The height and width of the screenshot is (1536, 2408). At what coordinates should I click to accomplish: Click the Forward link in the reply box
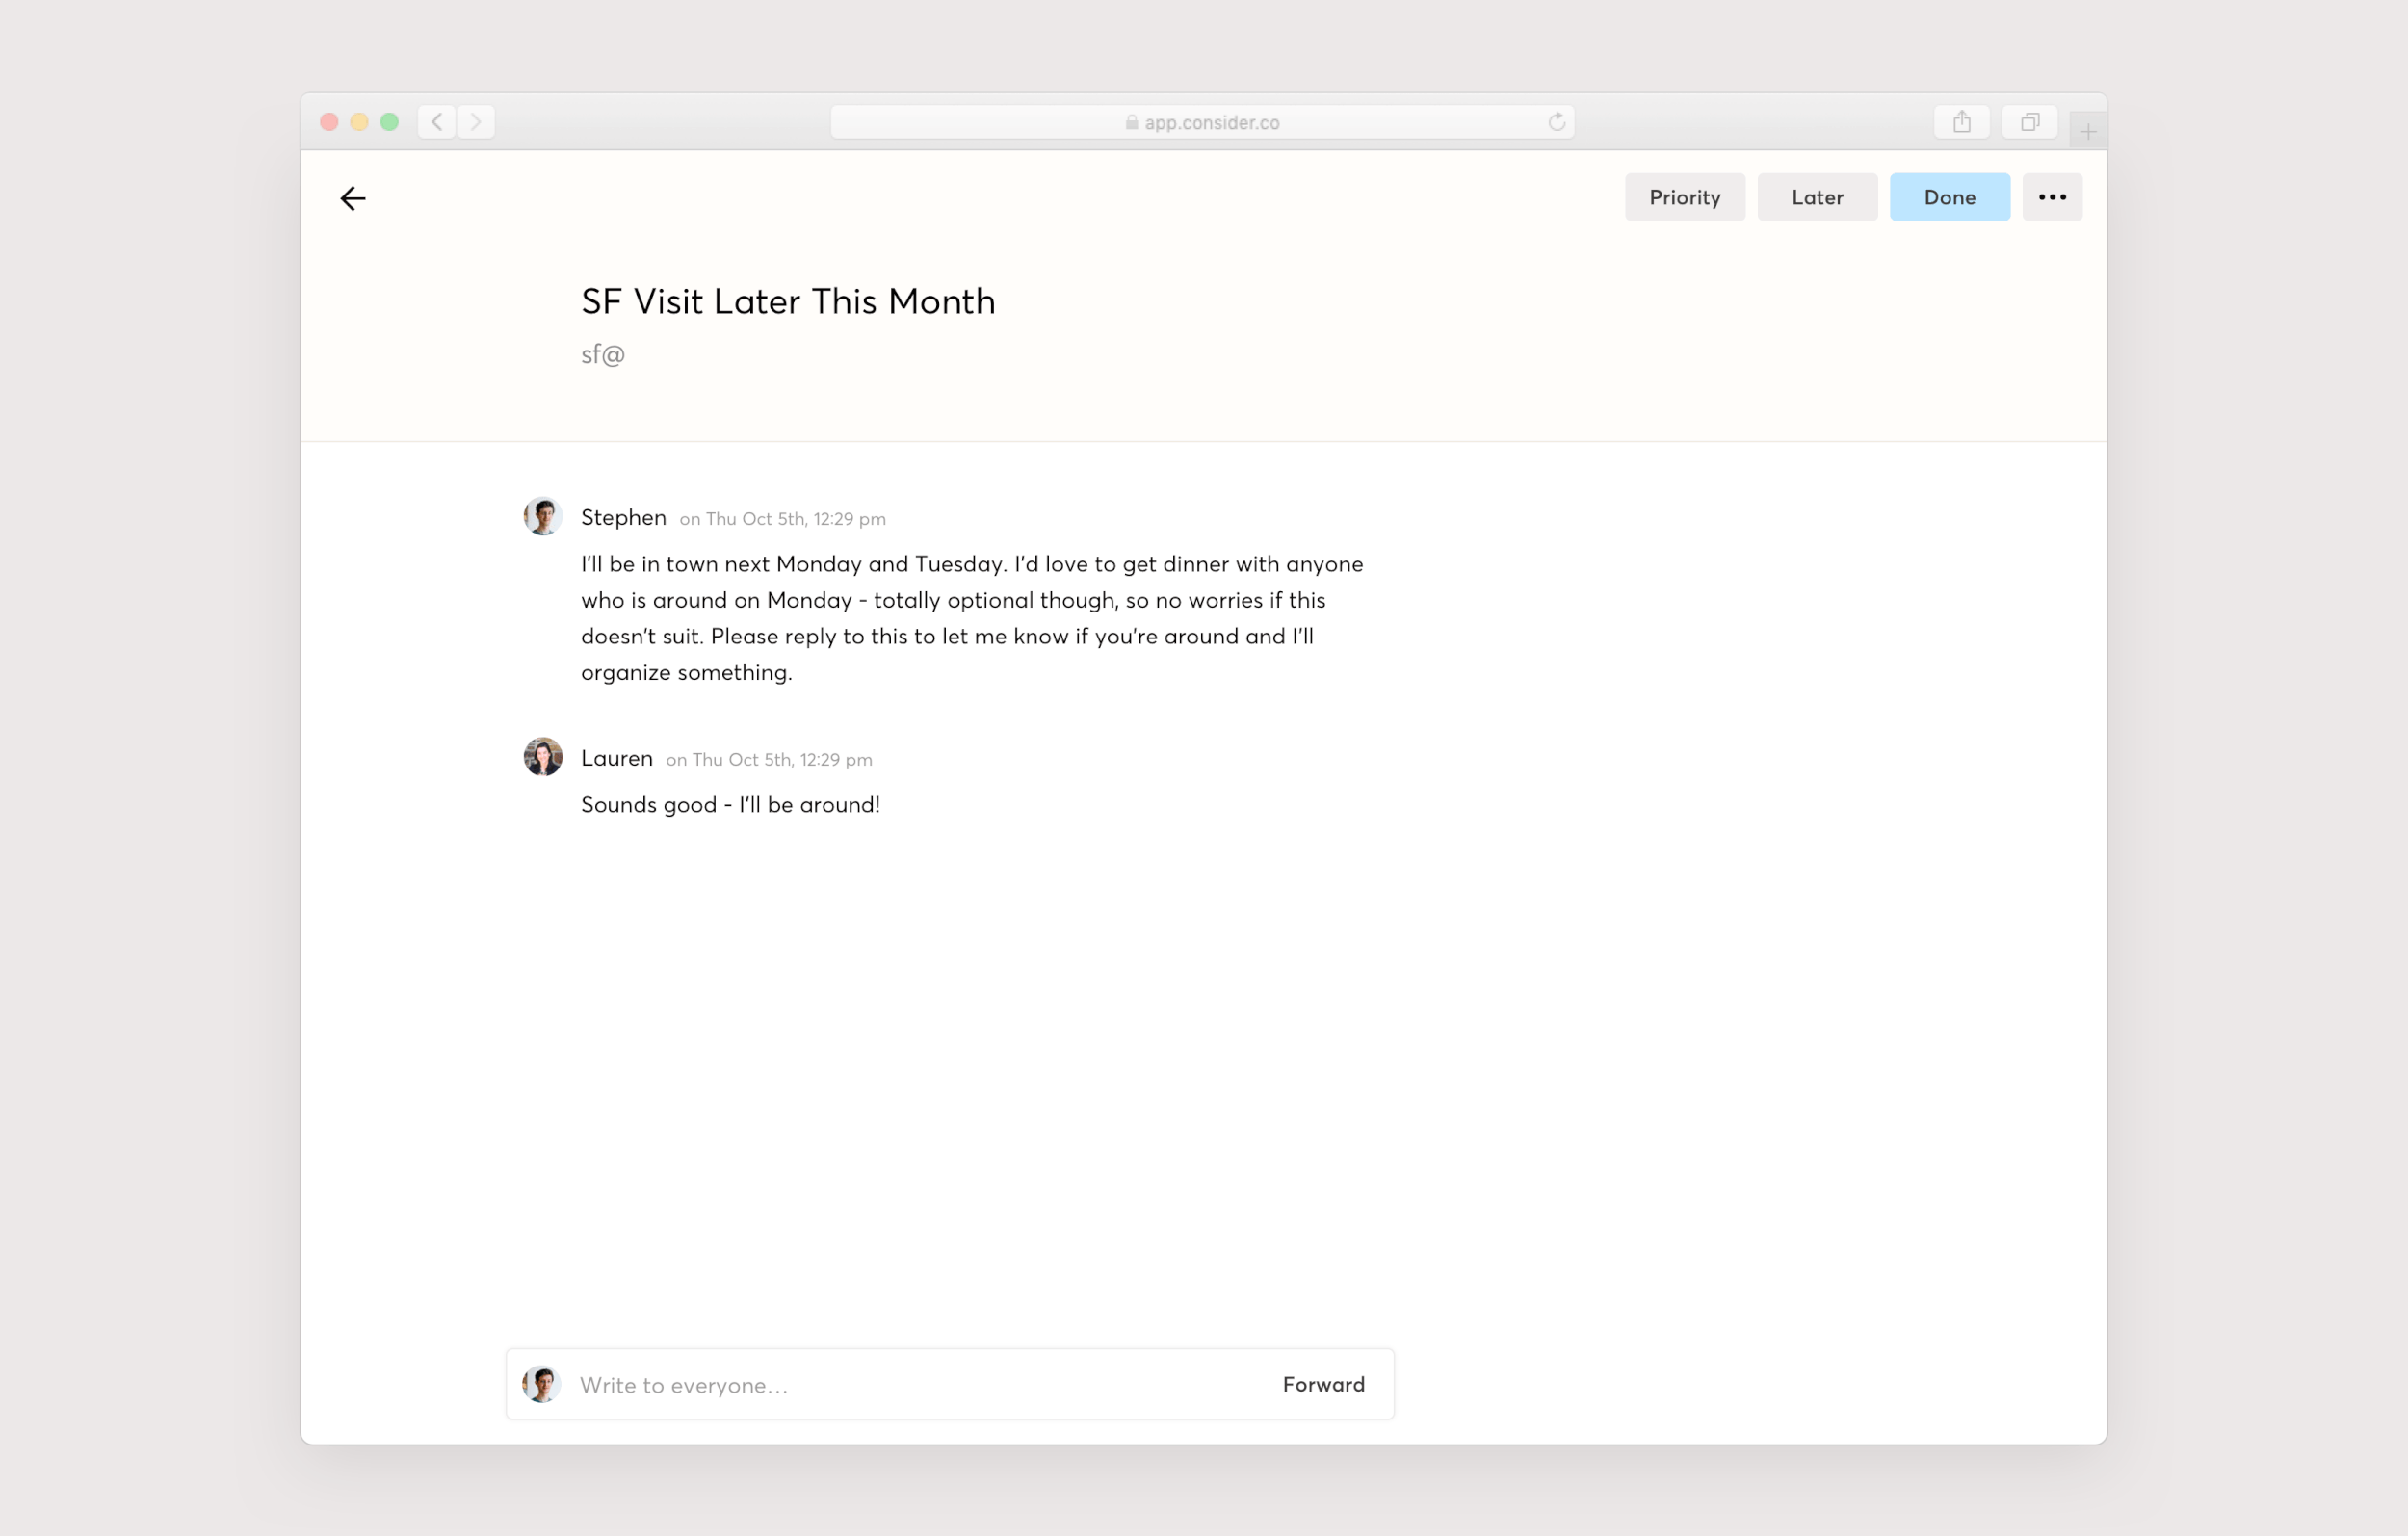coord(1322,1384)
